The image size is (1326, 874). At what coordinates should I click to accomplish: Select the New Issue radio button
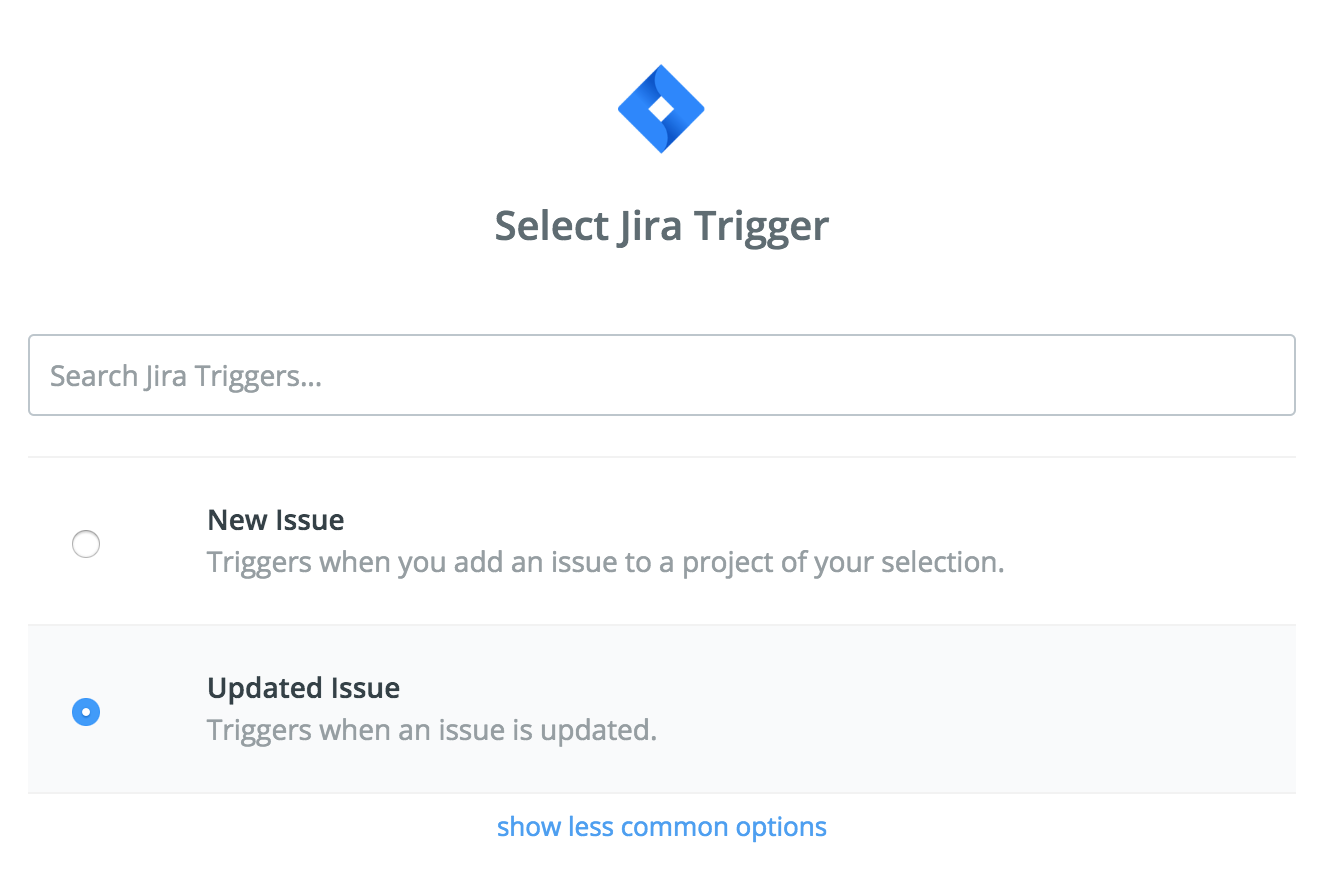[86, 544]
